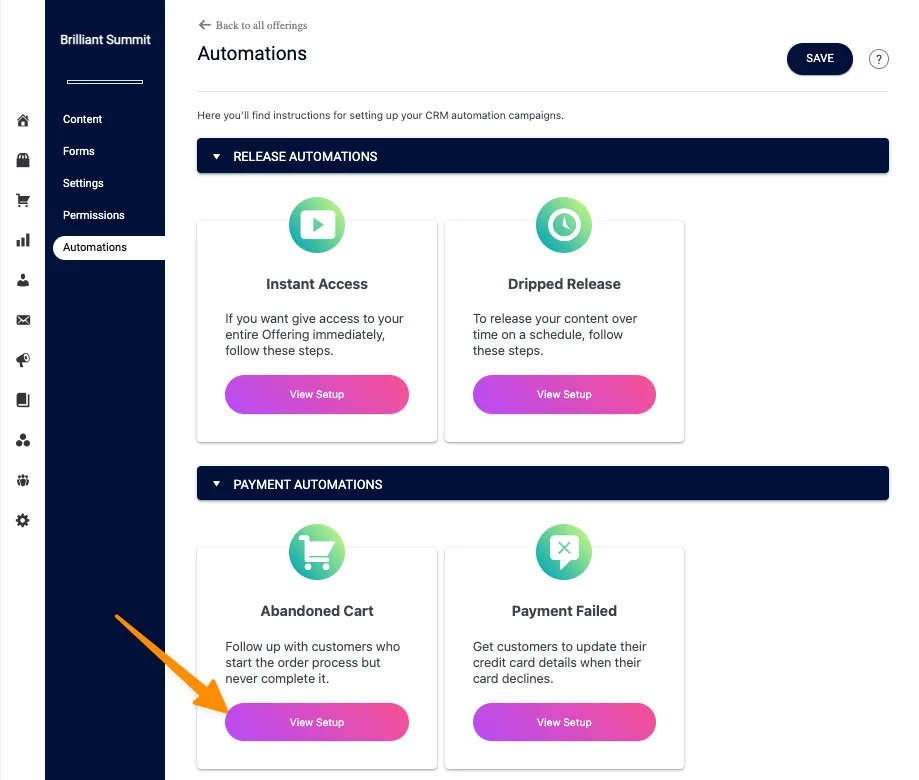Open the Home icon in left rail
This screenshot has width=919, height=780.
23,121
